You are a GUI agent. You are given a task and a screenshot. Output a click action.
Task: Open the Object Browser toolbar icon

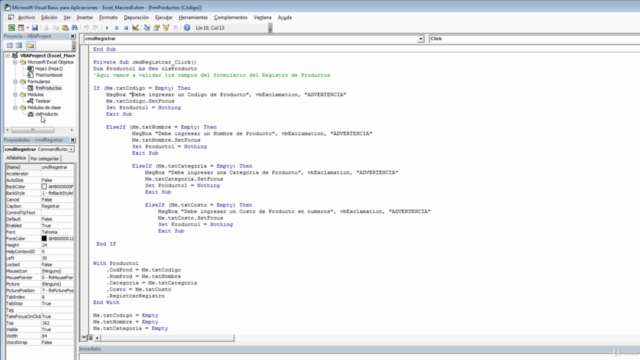[x=166, y=28]
